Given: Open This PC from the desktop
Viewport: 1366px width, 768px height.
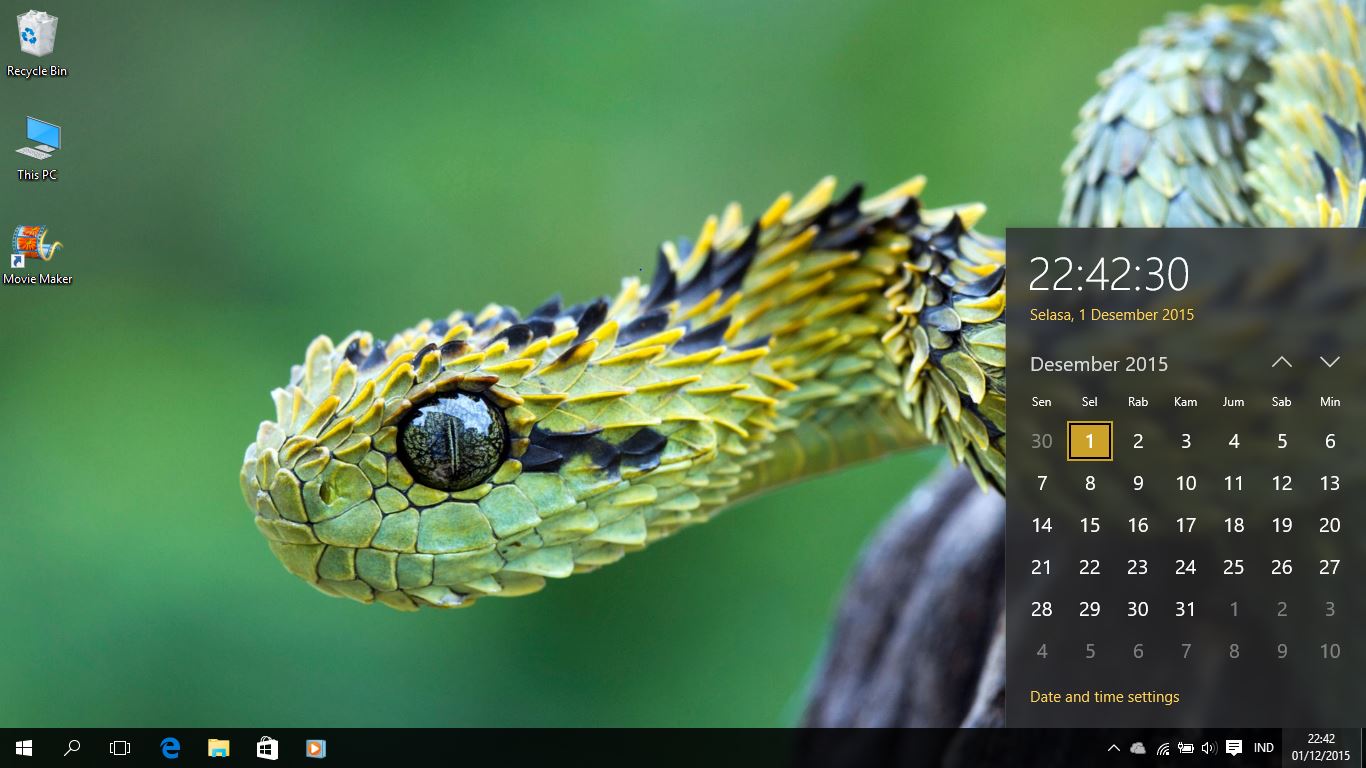Looking at the screenshot, I should (x=36, y=145).
